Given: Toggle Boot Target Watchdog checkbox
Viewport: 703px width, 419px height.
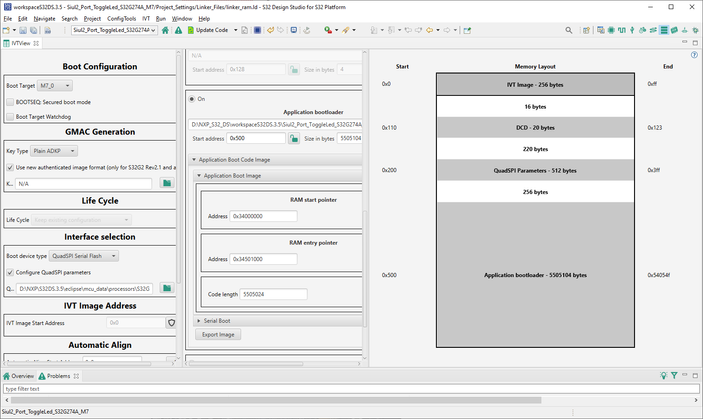Looking at the screenshot, I should click(x=11, y=116).
